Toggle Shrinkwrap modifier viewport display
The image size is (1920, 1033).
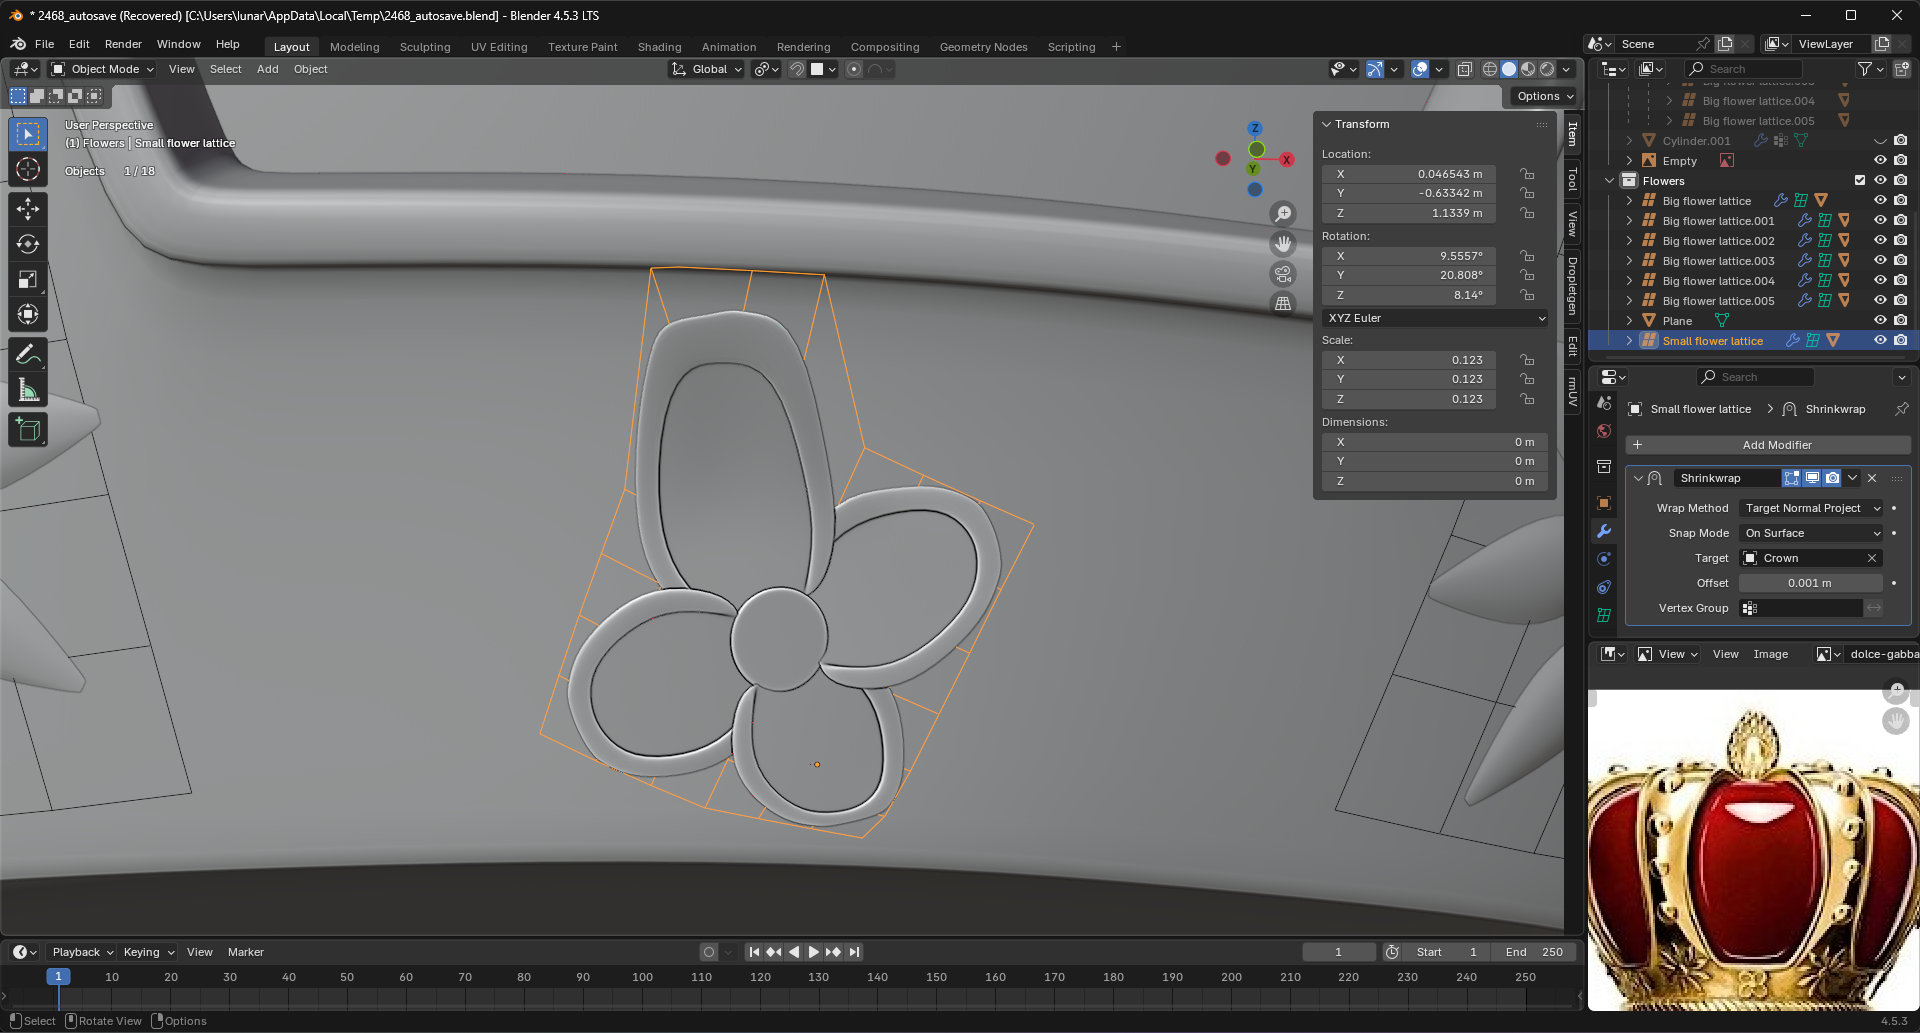[x=1812, y=478]
